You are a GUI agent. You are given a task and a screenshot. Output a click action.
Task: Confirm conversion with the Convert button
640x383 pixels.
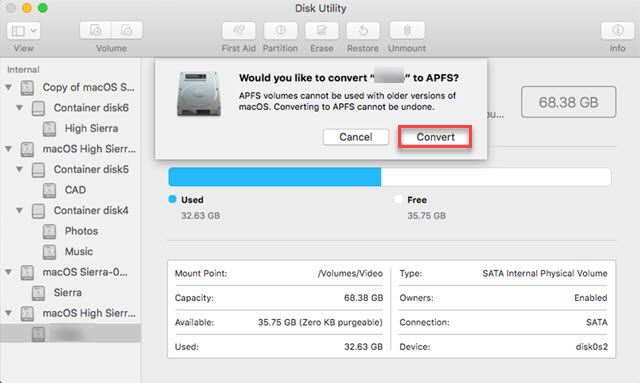(x=435, y=137)
